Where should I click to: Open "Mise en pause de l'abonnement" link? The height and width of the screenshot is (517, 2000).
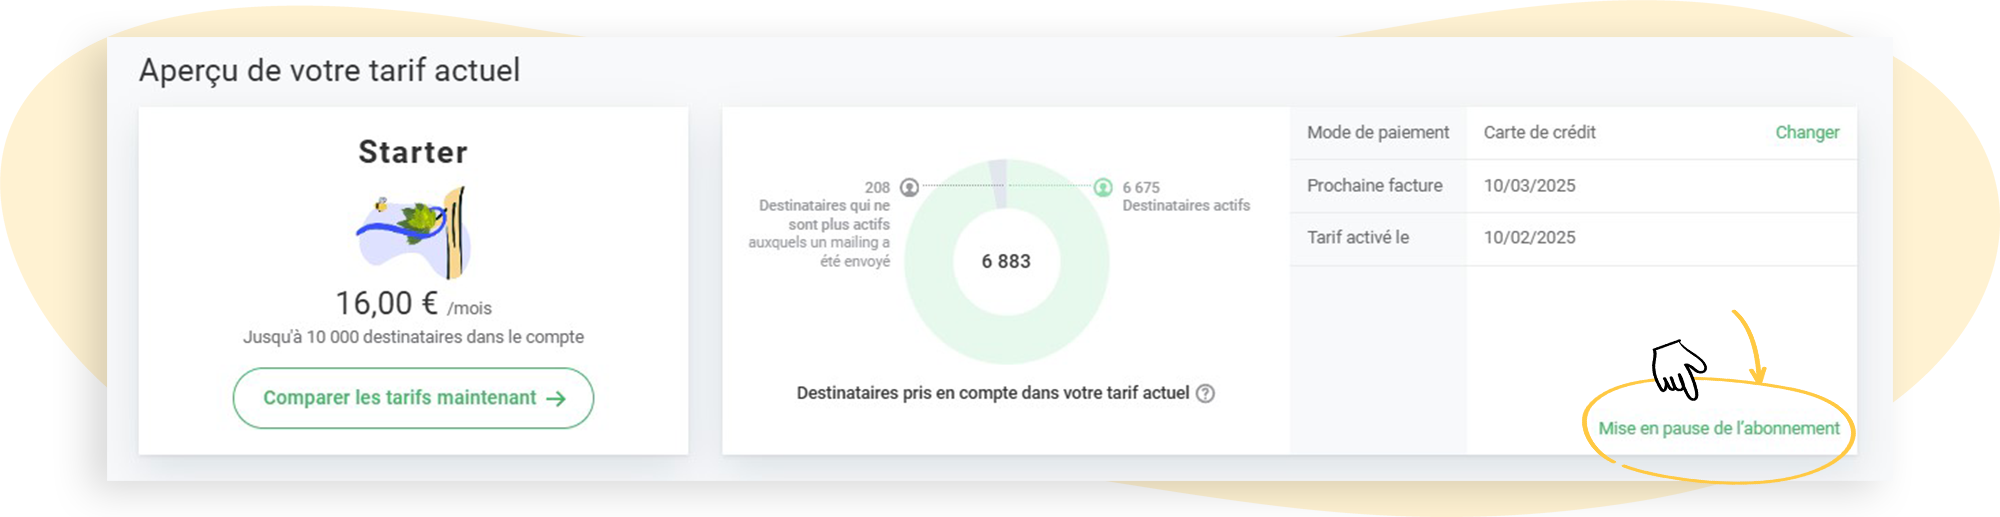pyautogui.click(x=1718, y=428)
